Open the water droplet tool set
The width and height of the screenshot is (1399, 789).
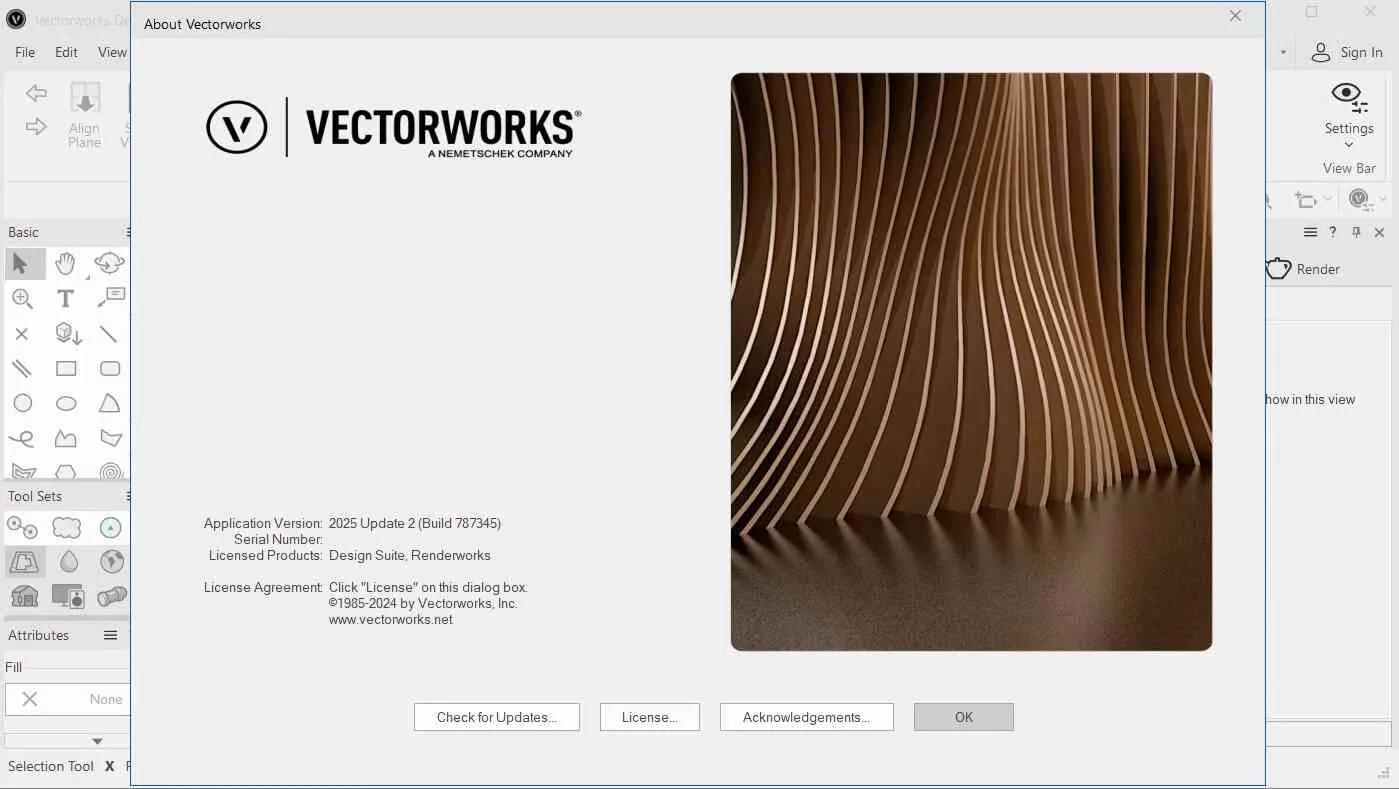tap(67, 561)
